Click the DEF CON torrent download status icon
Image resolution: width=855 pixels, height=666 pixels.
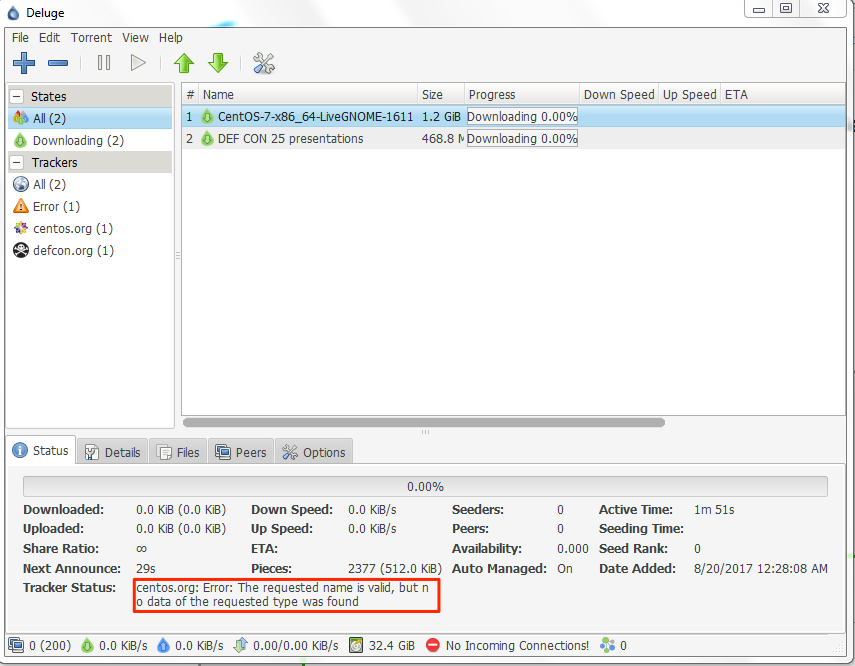point(207,139)
